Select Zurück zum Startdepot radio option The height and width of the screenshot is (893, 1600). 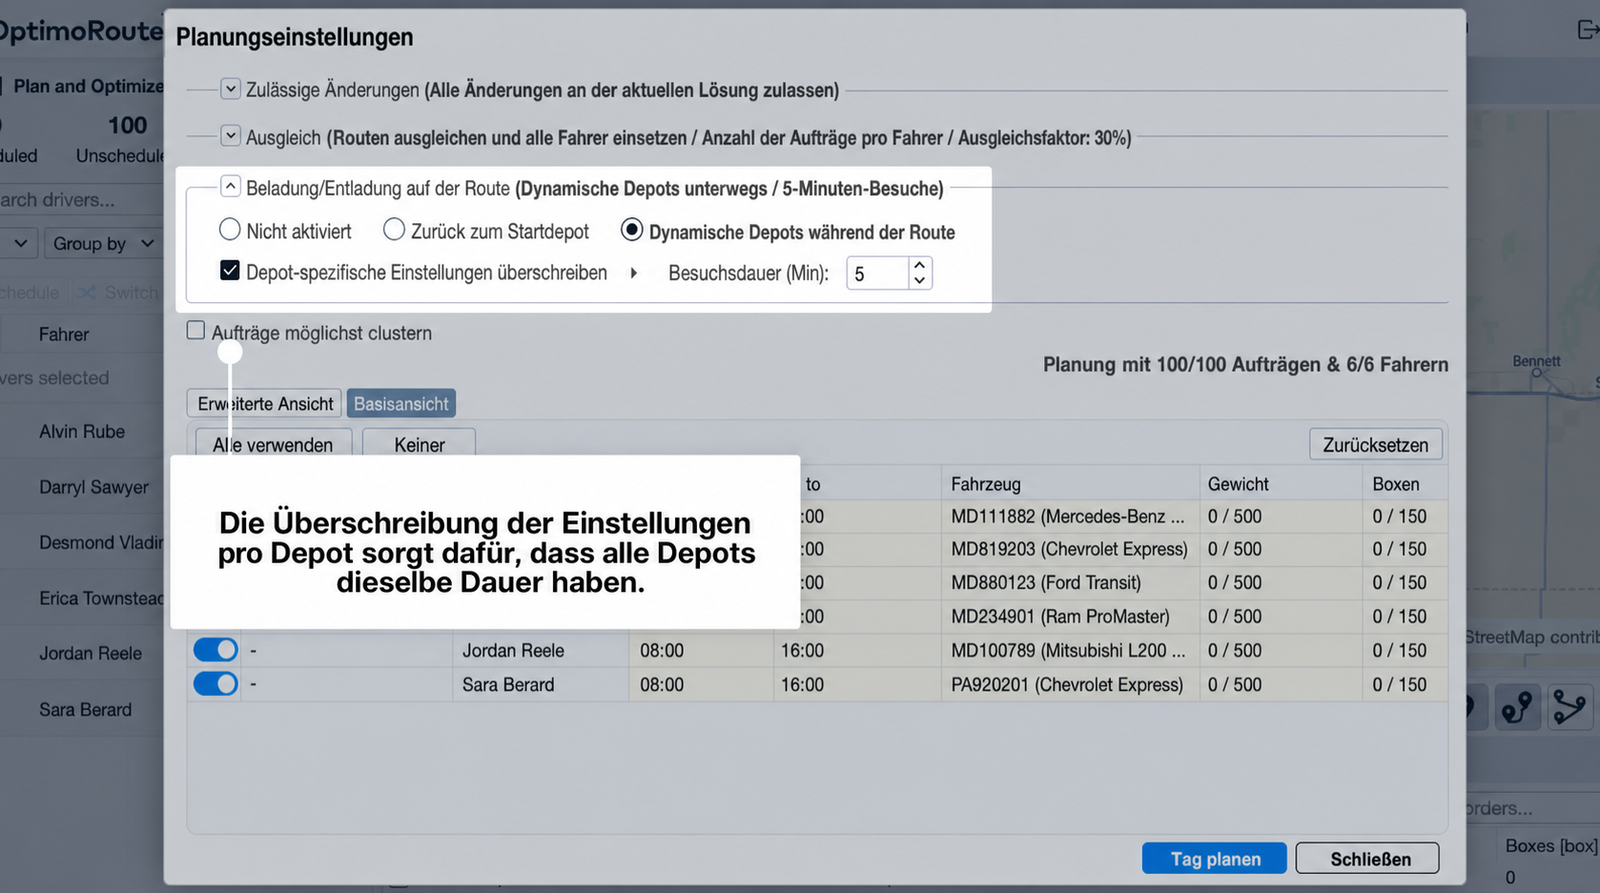coord(394,230)
